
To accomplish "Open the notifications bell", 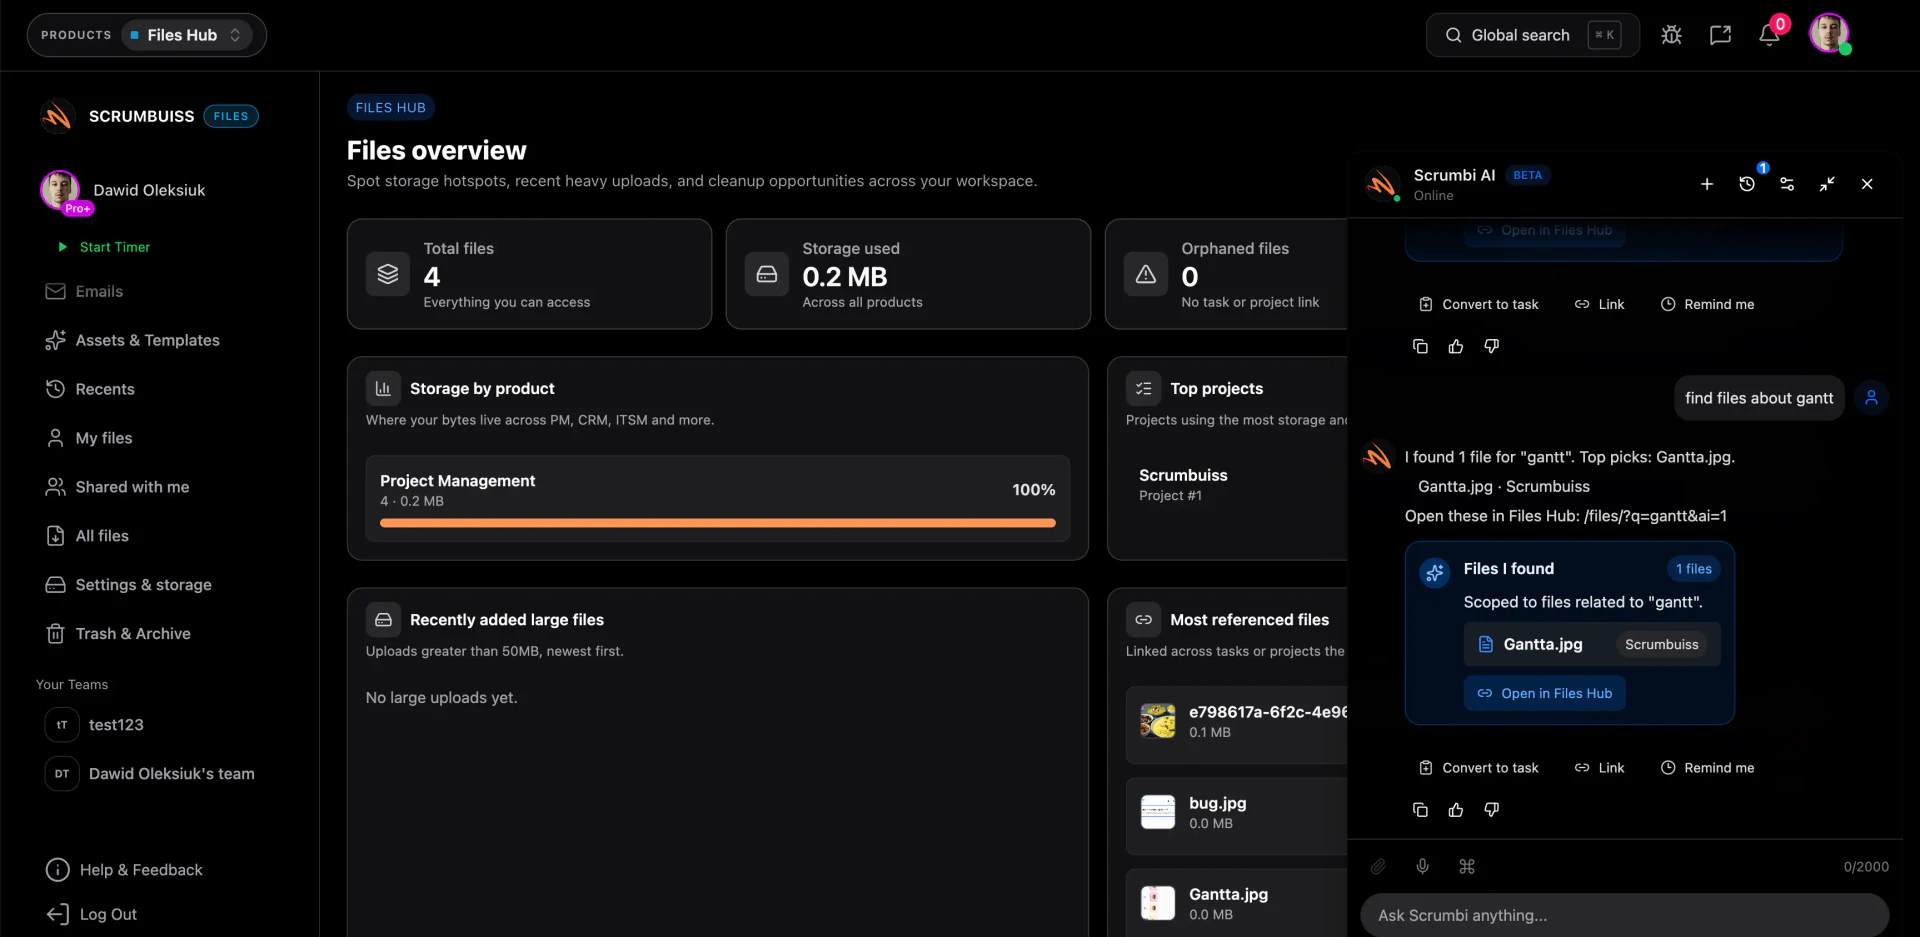I will point(1769,34).
